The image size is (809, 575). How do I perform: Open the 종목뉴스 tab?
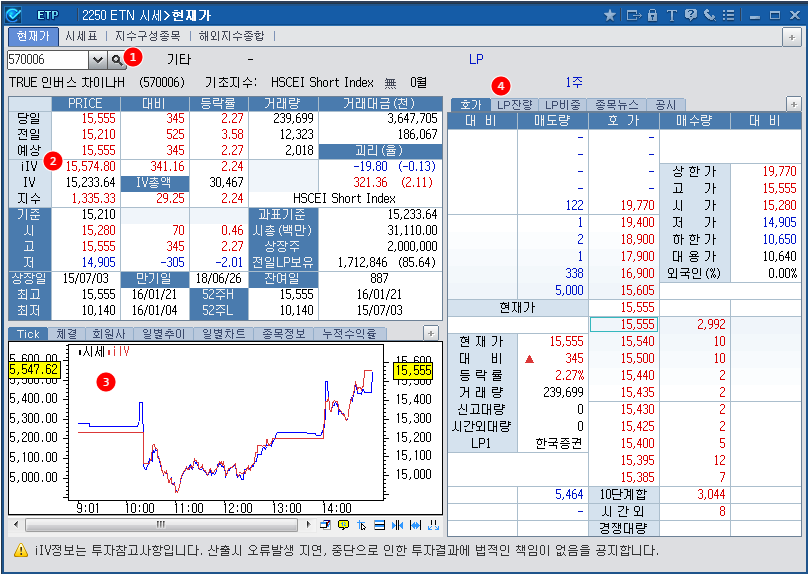pos(617,104)
